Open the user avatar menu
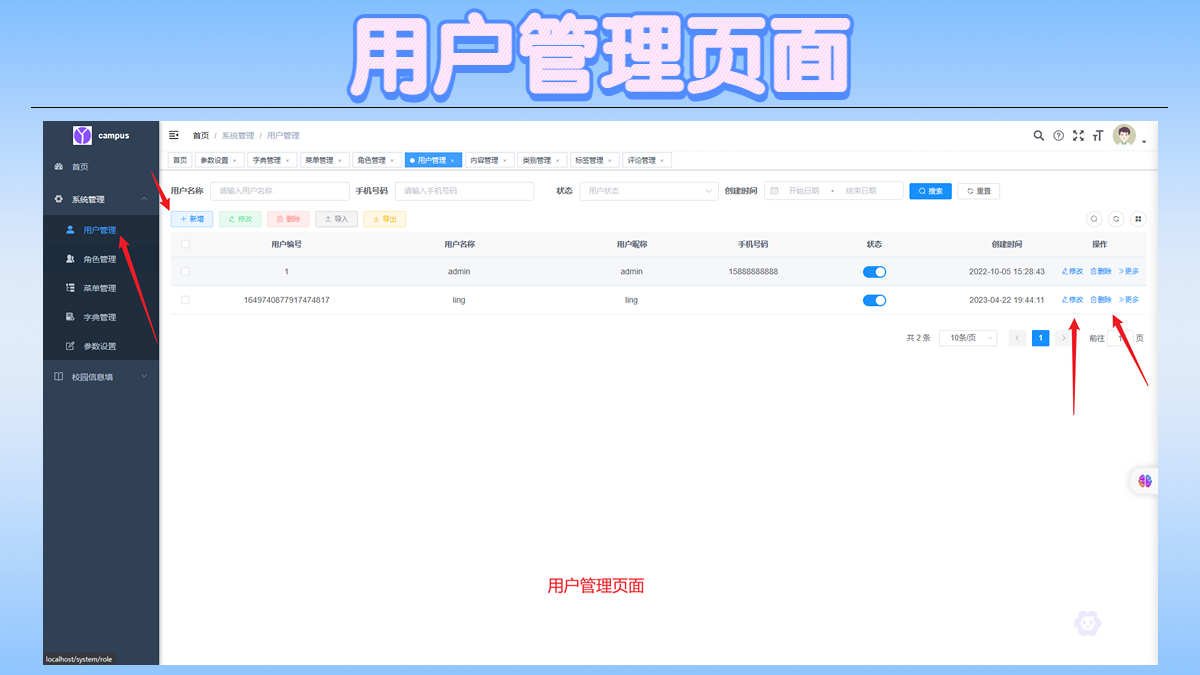This screenshot has height=675, width=1200. pyautogui.click(x=1124, y=136)
